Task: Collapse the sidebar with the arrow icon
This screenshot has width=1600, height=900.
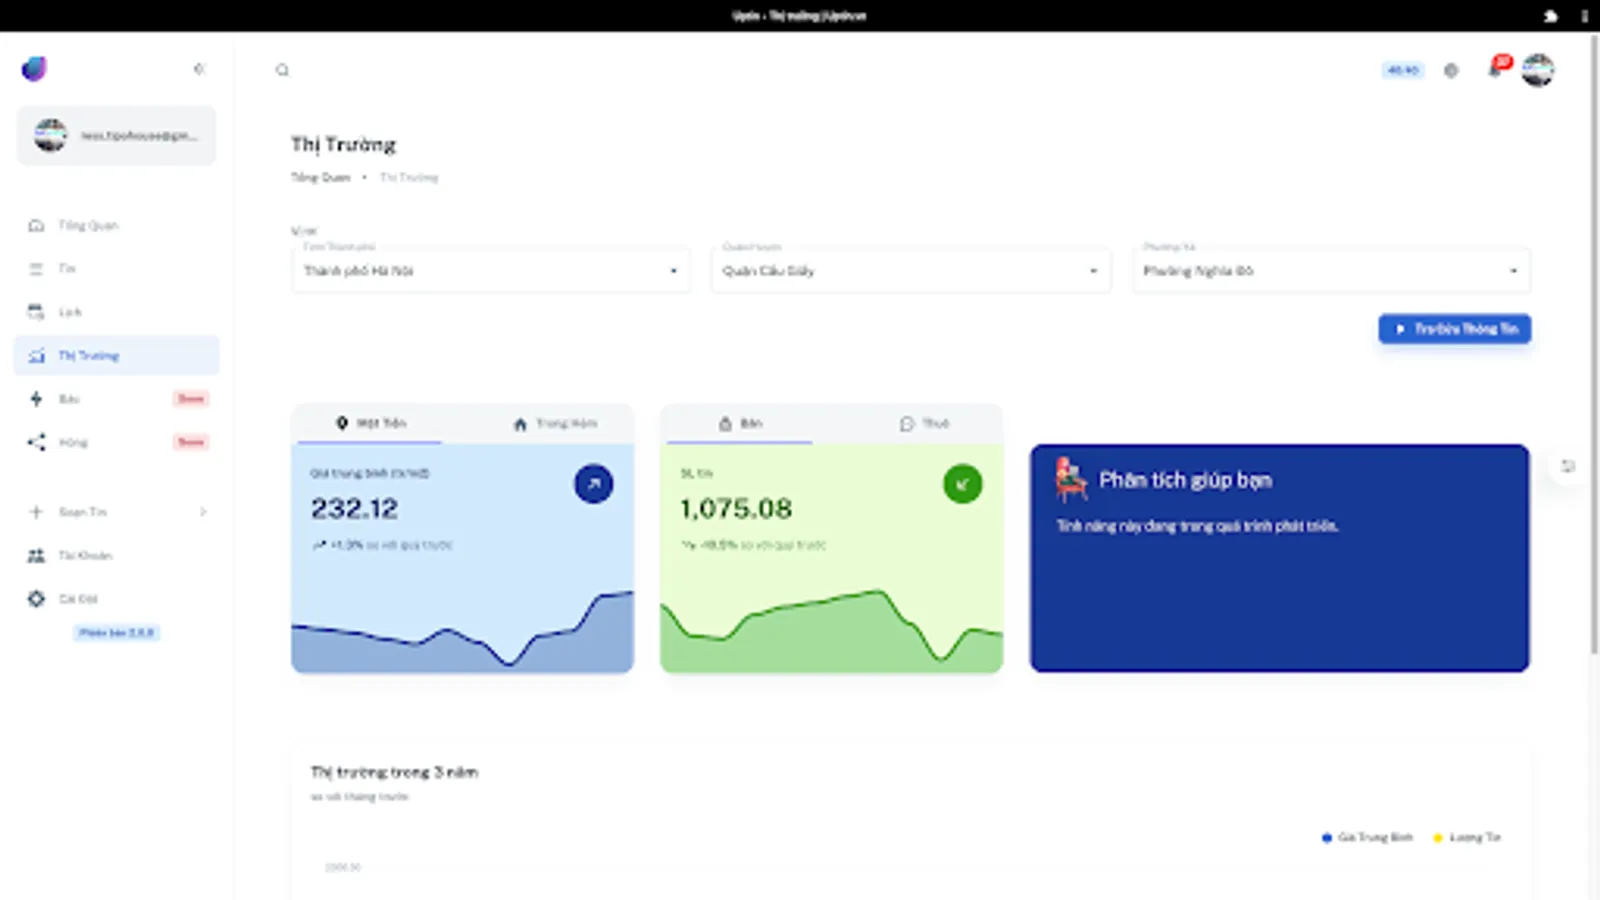Action: point(199,69)
